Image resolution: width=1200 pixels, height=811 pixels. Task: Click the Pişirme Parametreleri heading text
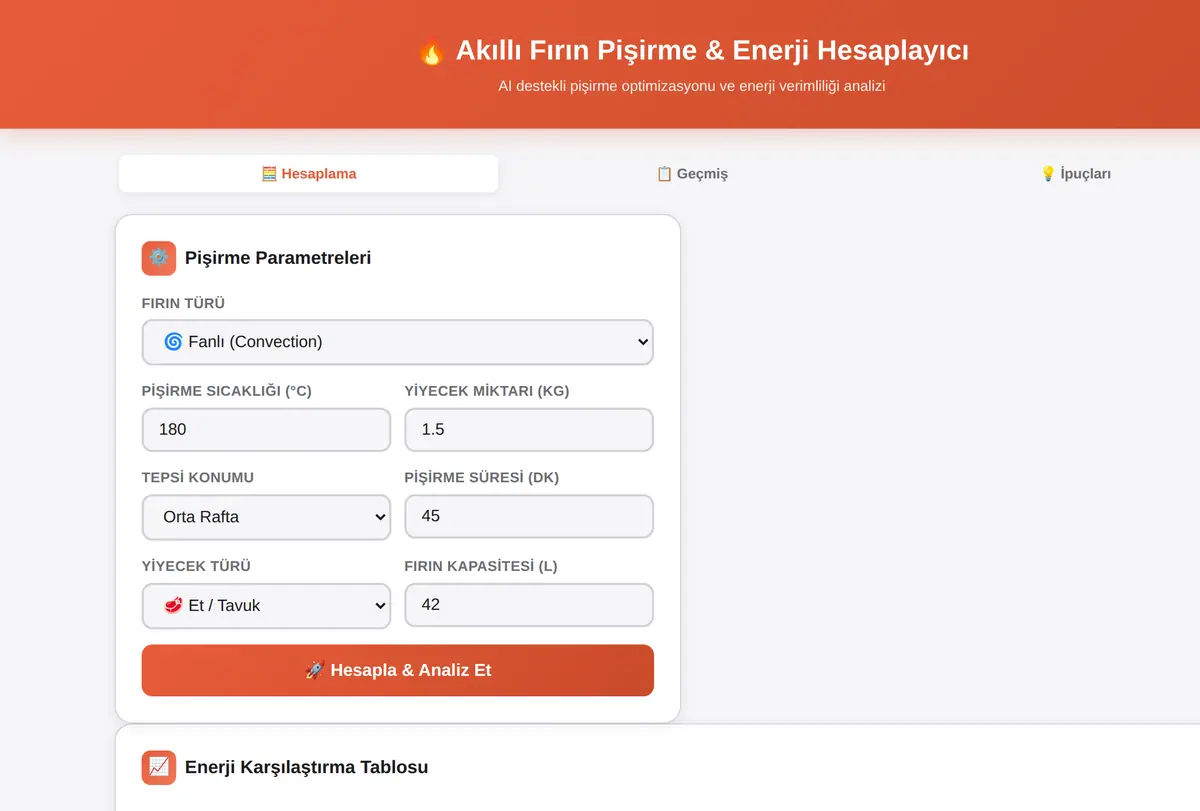(278, 258)
